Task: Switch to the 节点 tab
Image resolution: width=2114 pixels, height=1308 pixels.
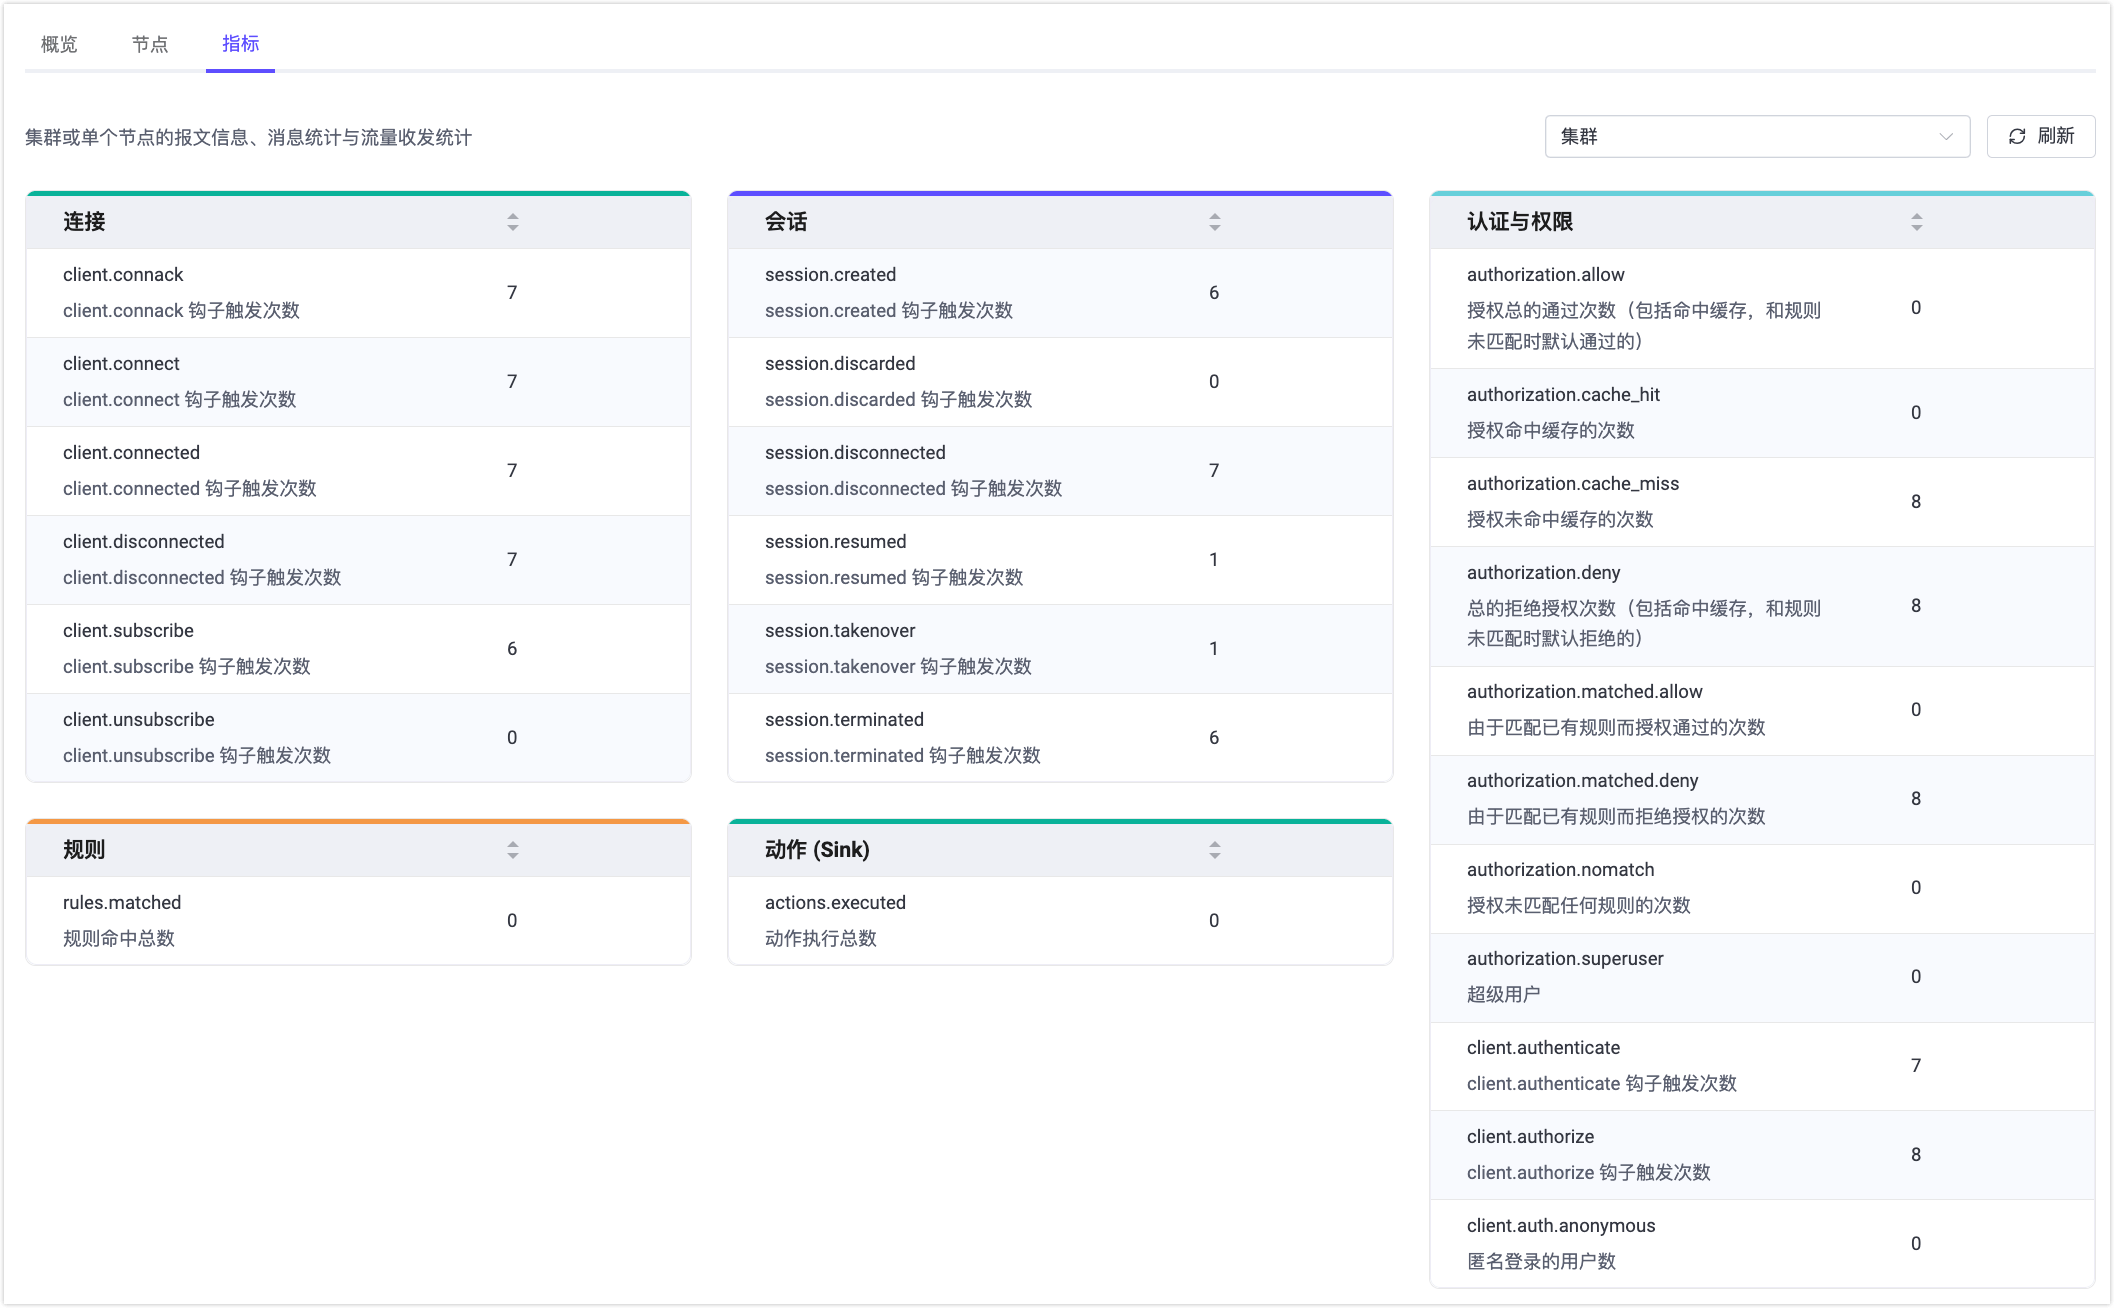Action: point(150,44)
